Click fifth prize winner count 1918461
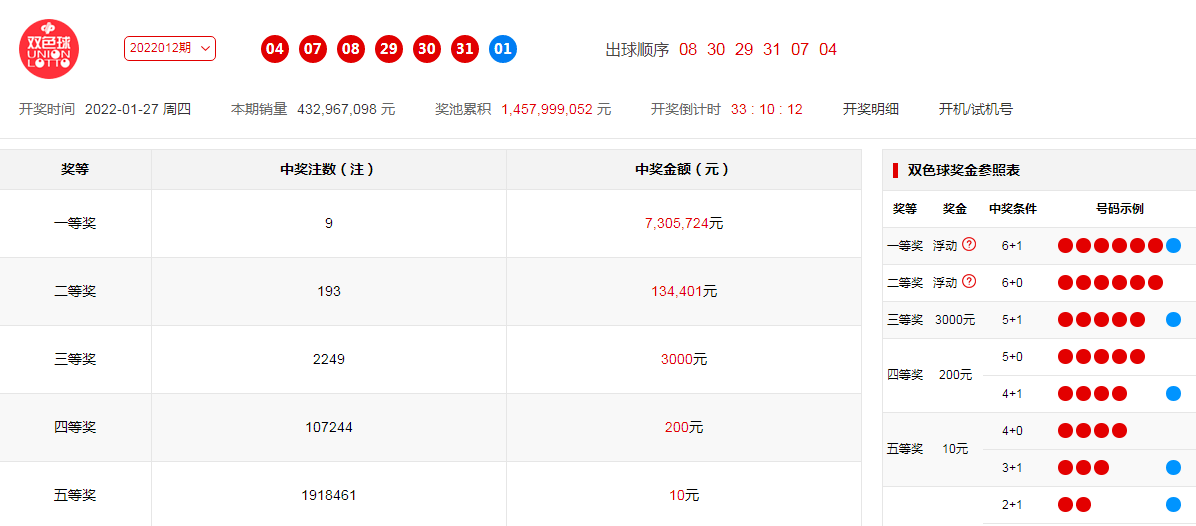 pos(329,496)
